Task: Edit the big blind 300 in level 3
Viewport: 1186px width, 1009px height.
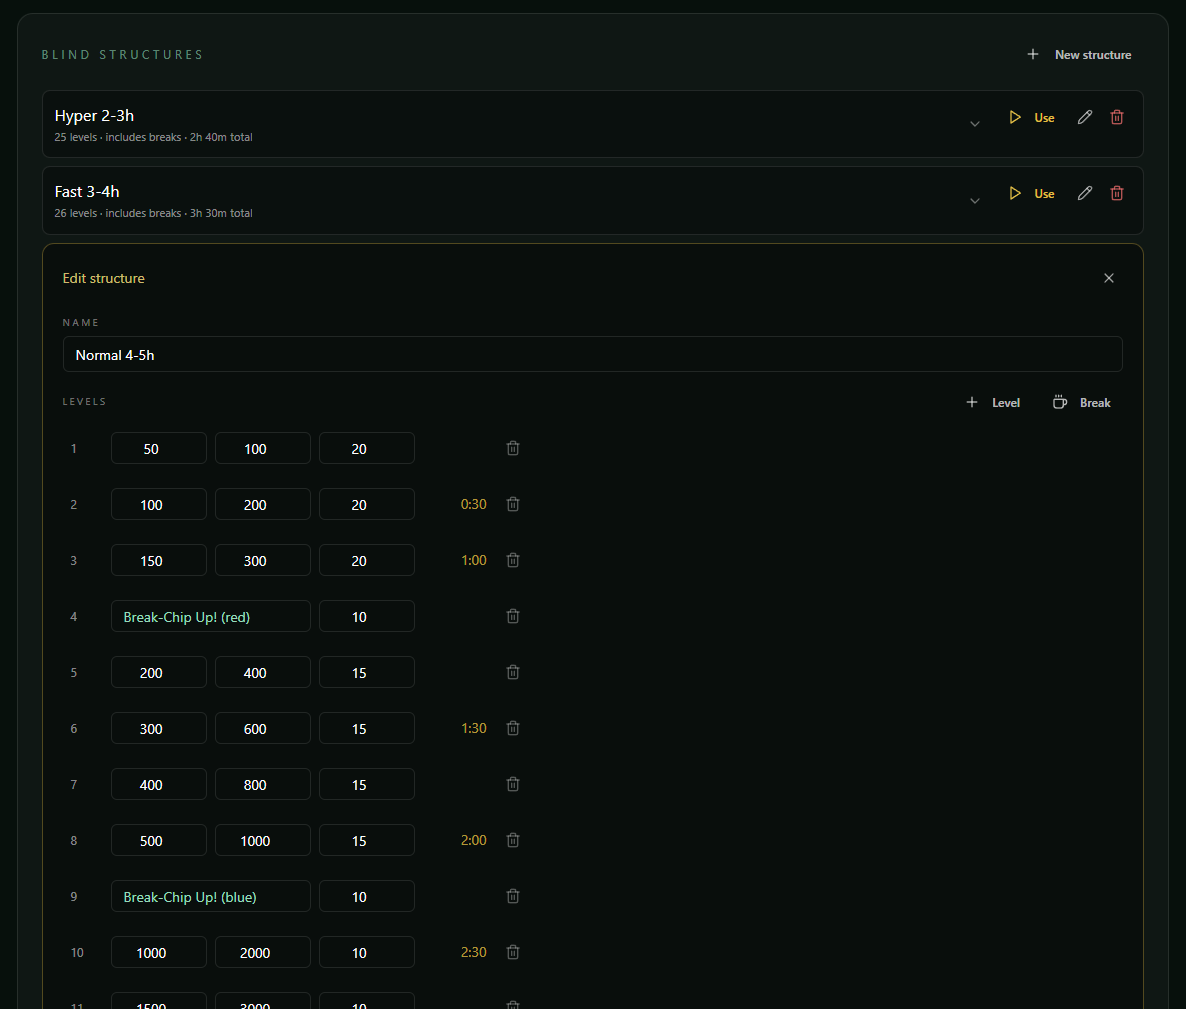Action: [x=262, y=560]
